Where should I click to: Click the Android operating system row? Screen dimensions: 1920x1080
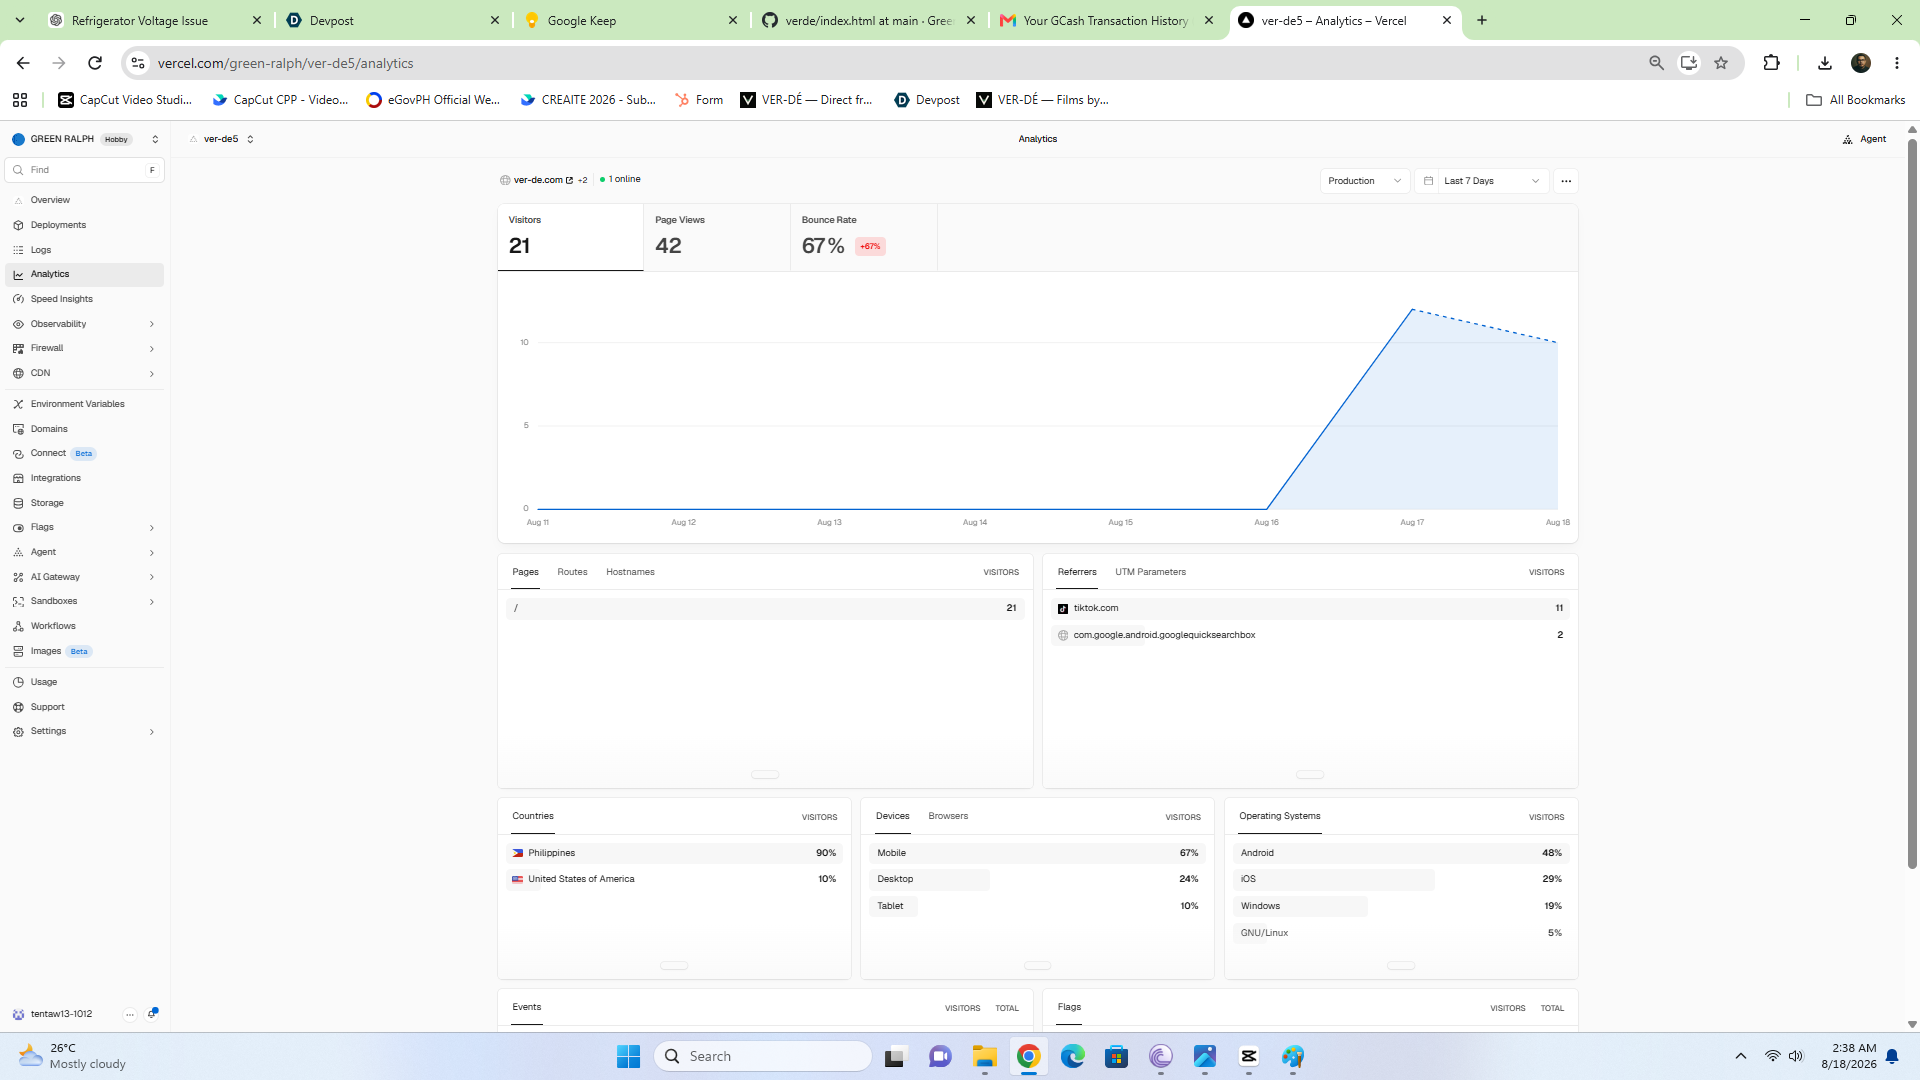(x=1401, y=853)
